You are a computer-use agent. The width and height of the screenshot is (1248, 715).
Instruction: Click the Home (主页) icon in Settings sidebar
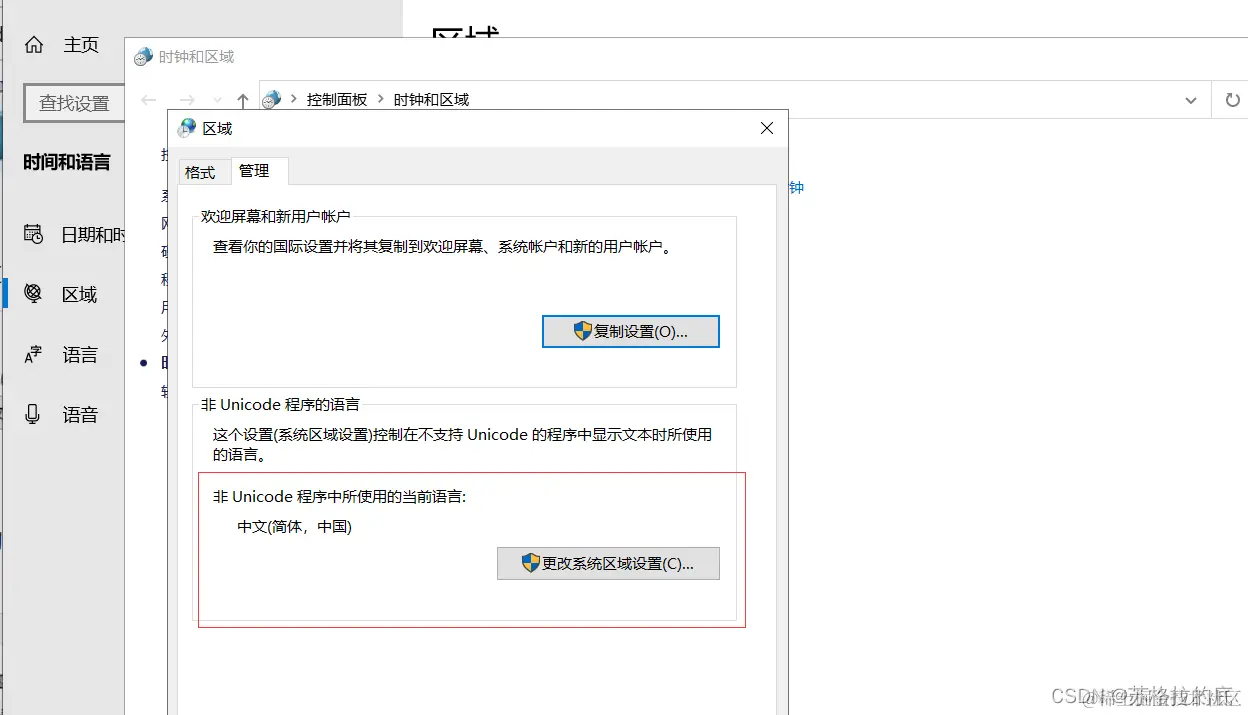34,44
